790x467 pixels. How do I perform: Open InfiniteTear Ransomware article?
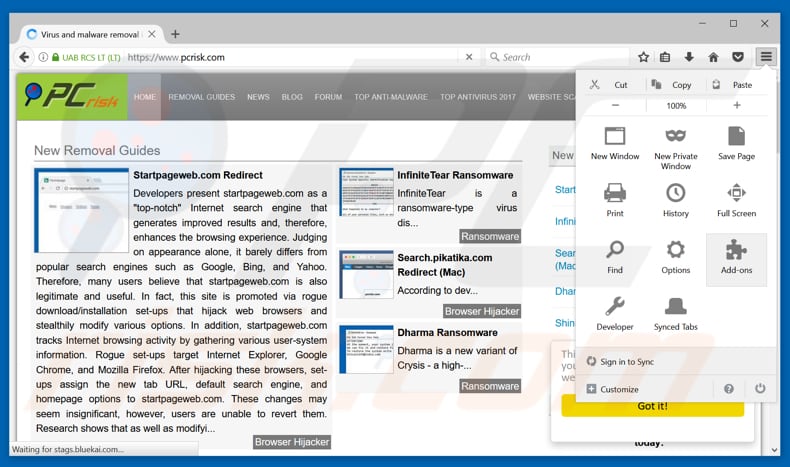point(455,175)
